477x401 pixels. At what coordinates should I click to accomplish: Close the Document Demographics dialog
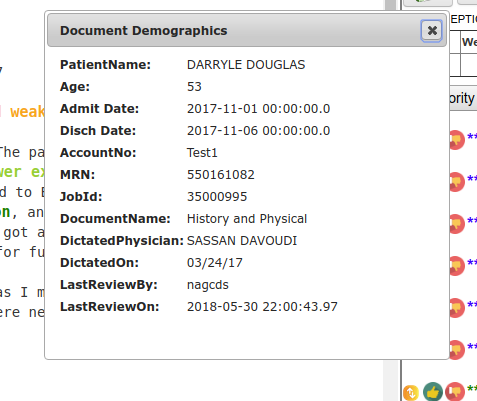tap(432, 31)
